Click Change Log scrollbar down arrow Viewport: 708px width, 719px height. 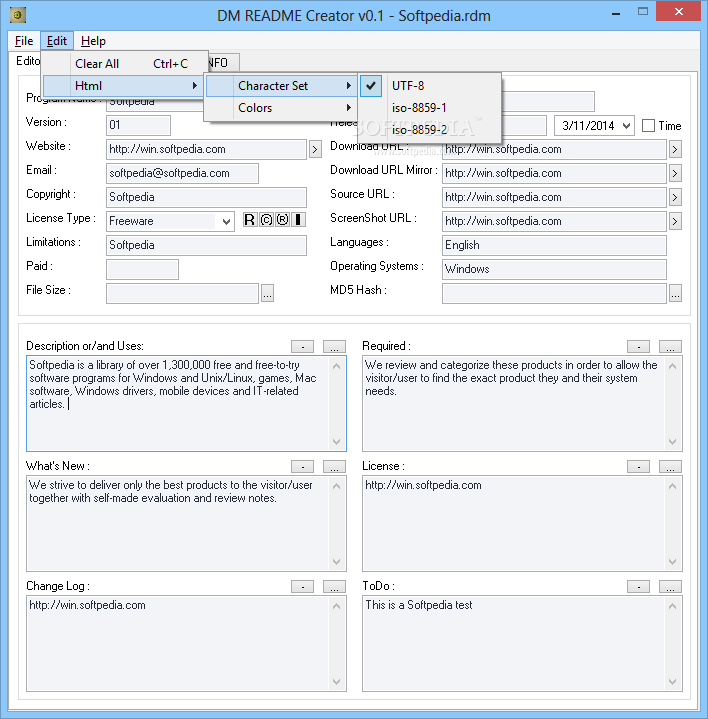tap(337, 682)
